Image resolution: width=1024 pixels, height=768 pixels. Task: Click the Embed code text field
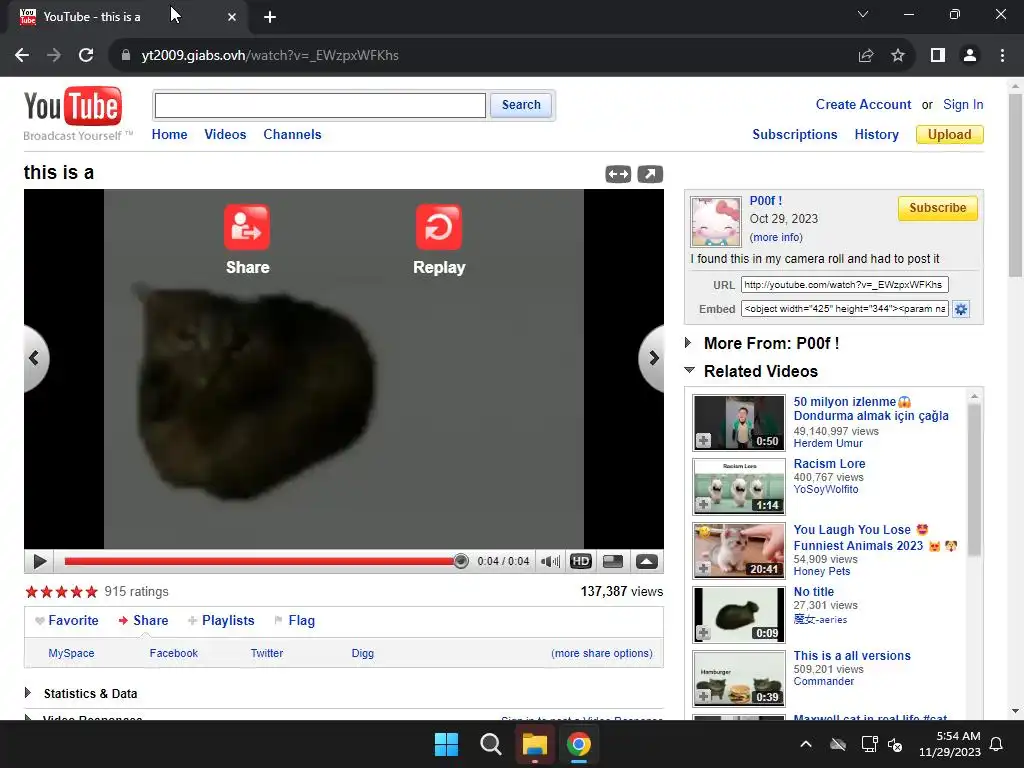coord(844,309)
